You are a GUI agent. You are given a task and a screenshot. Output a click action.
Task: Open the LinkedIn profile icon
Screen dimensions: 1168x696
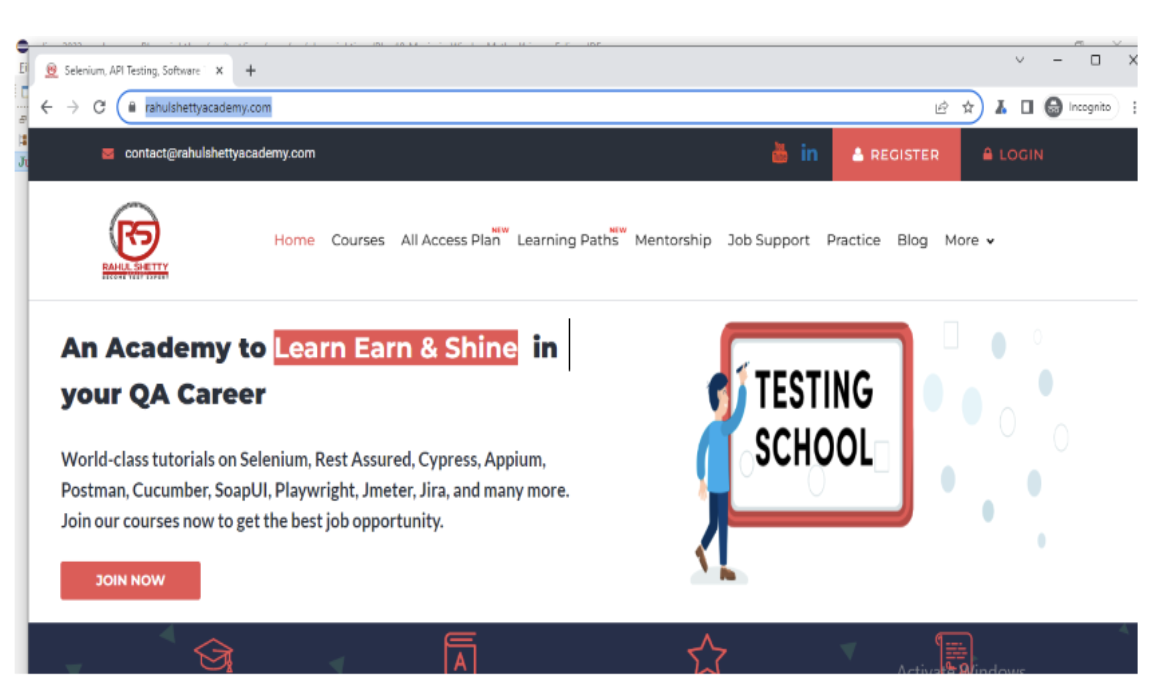pos(809,153)
